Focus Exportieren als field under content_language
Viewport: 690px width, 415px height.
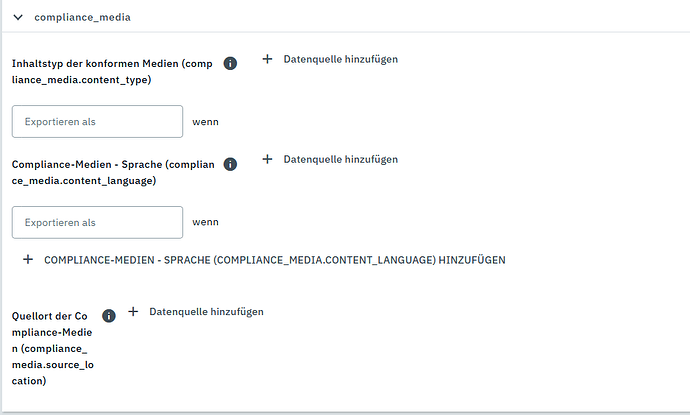pos(97,222)
